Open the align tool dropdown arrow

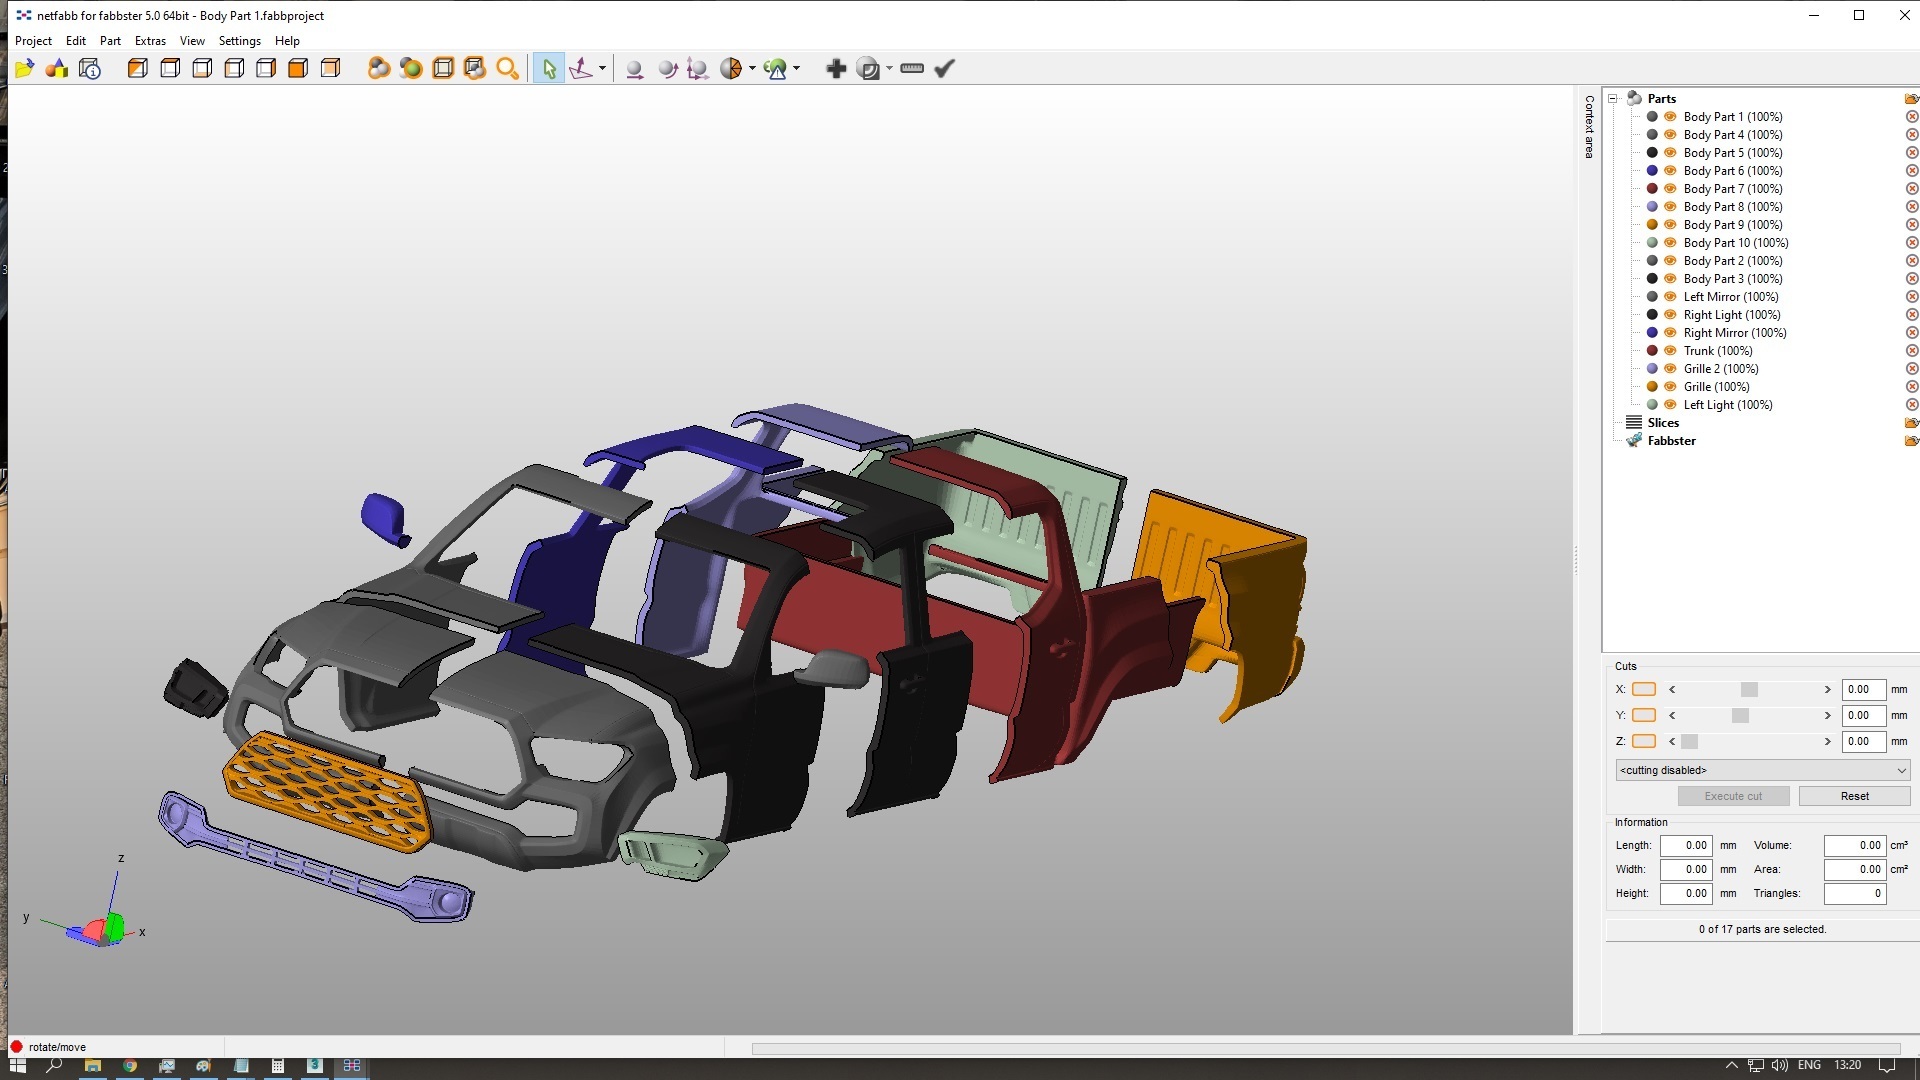602,68
